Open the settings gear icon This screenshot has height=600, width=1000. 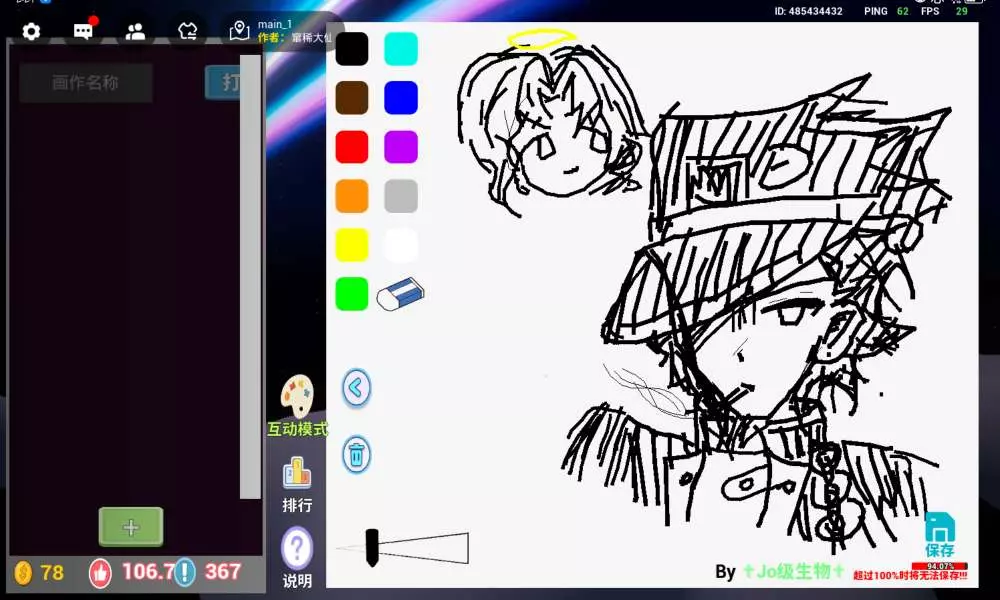[x=31, y=31]
